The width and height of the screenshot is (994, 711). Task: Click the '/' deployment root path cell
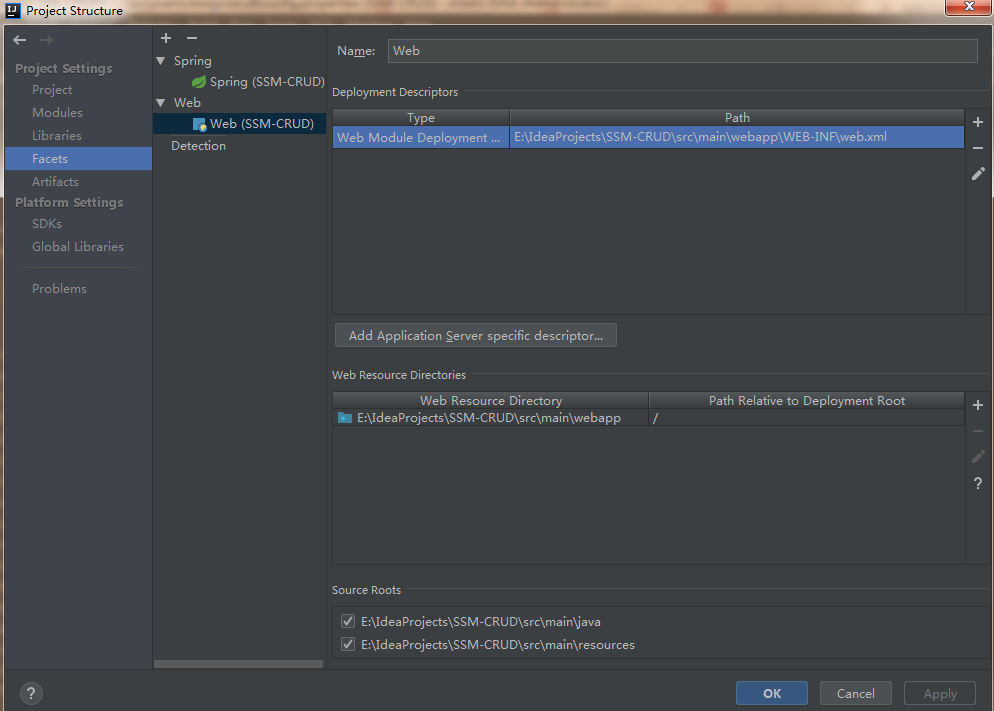click(x=806, y=418)
